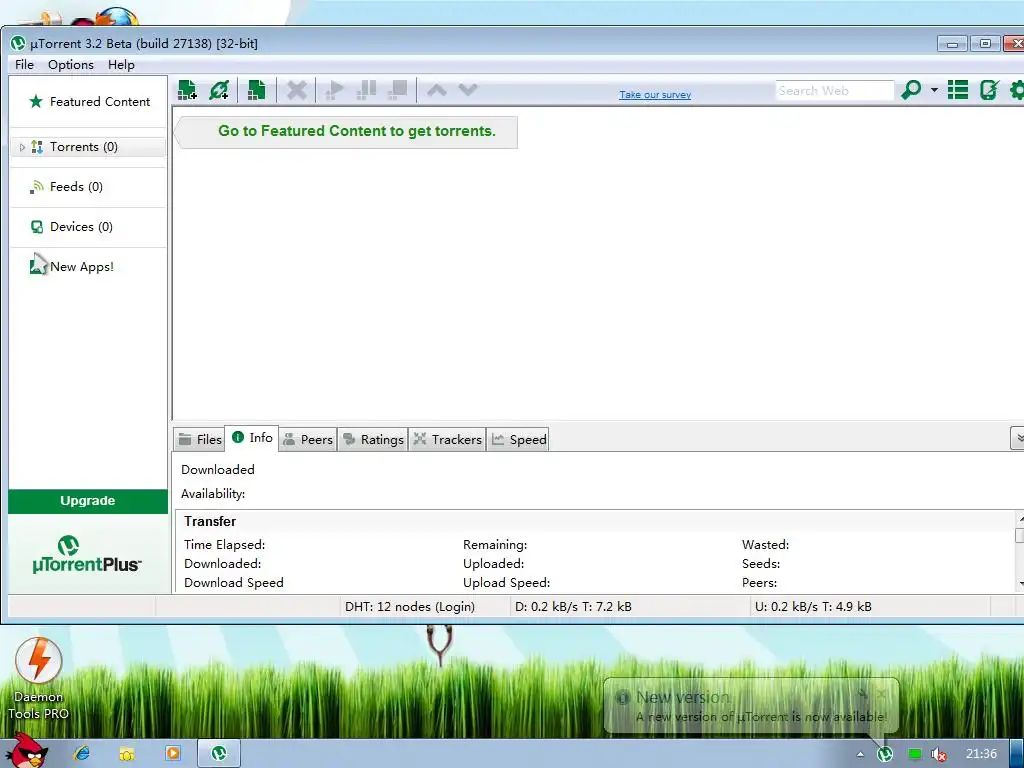This screenshot has height=768, width=1024.
Task: Click Move Down Queue arrow icon
Action: point(468,90)
